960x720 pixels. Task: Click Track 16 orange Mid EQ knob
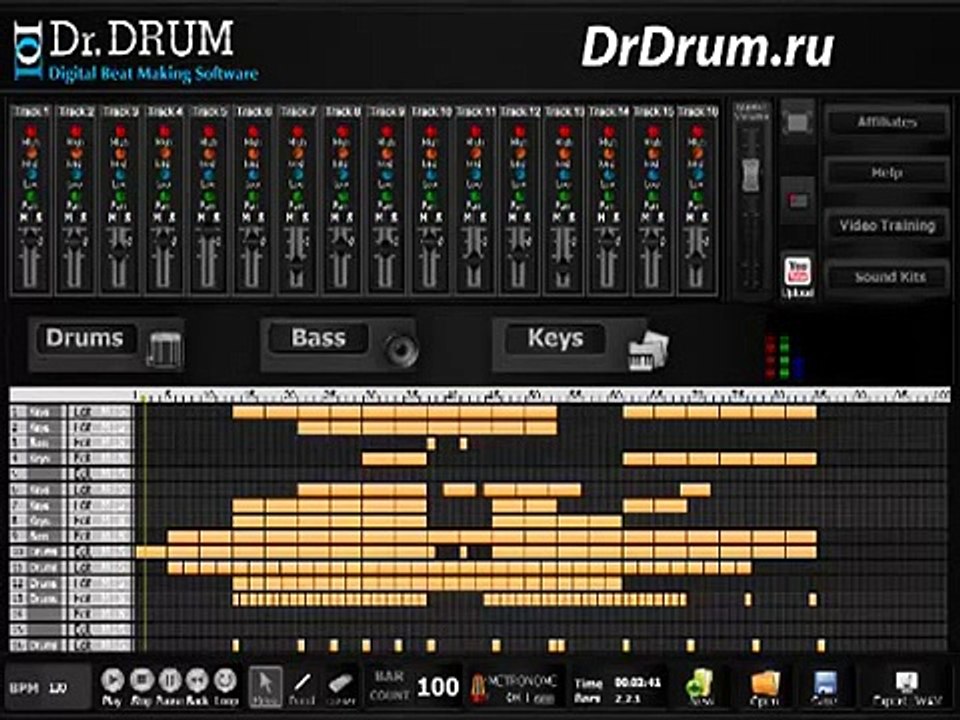tap(698, 153)
